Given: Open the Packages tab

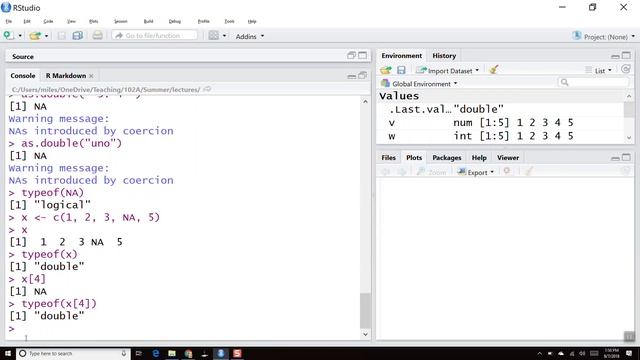Looking at the screenshot, I should tap(447, 158).
